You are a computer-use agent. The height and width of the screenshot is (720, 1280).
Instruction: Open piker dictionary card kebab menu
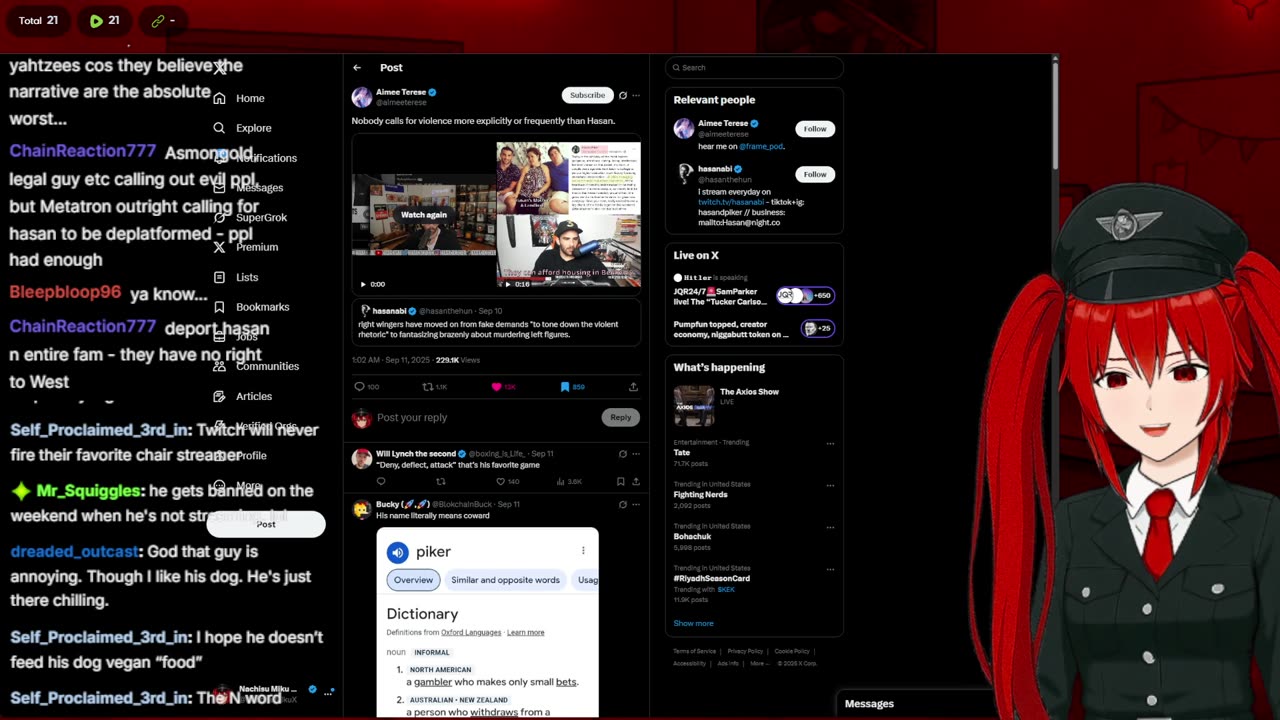(583, 551)
